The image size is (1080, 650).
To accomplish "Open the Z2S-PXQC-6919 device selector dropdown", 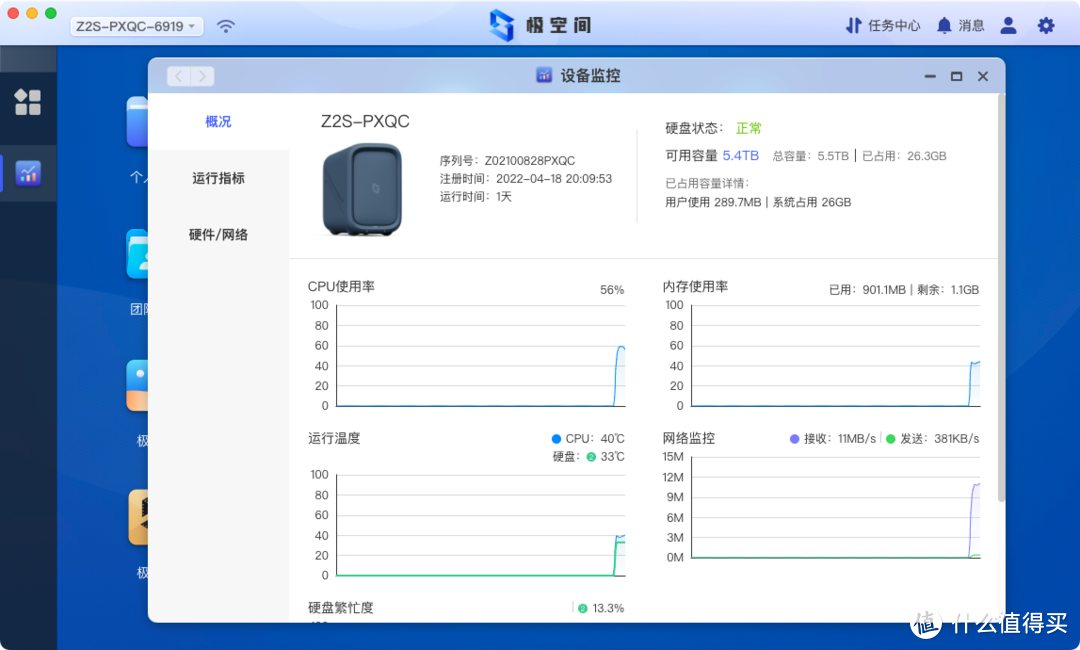I will 136,25.
